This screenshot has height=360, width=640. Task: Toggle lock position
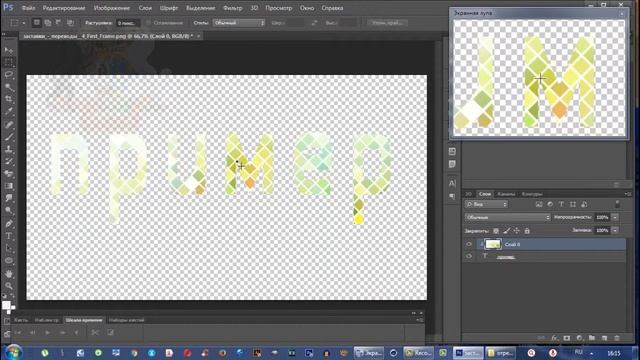(517, 231)
